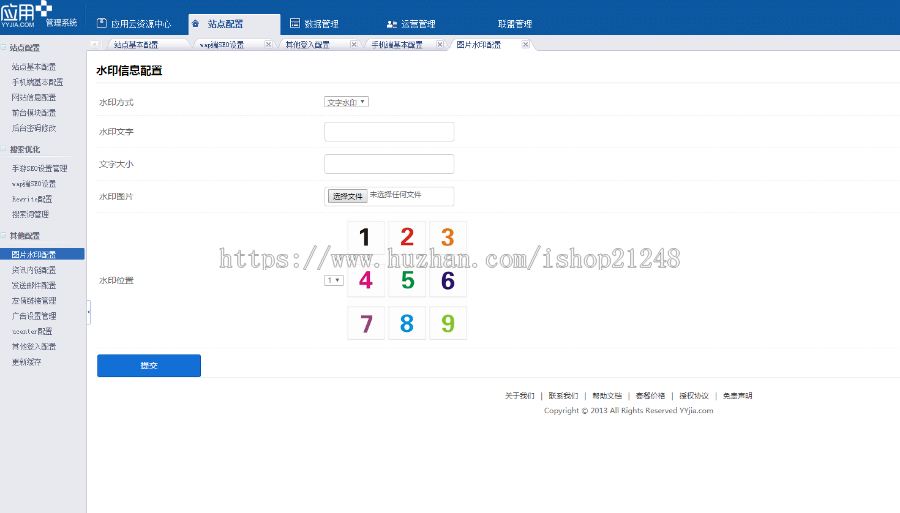Open 后台密码修改 in the sidebar

[34, 128]
